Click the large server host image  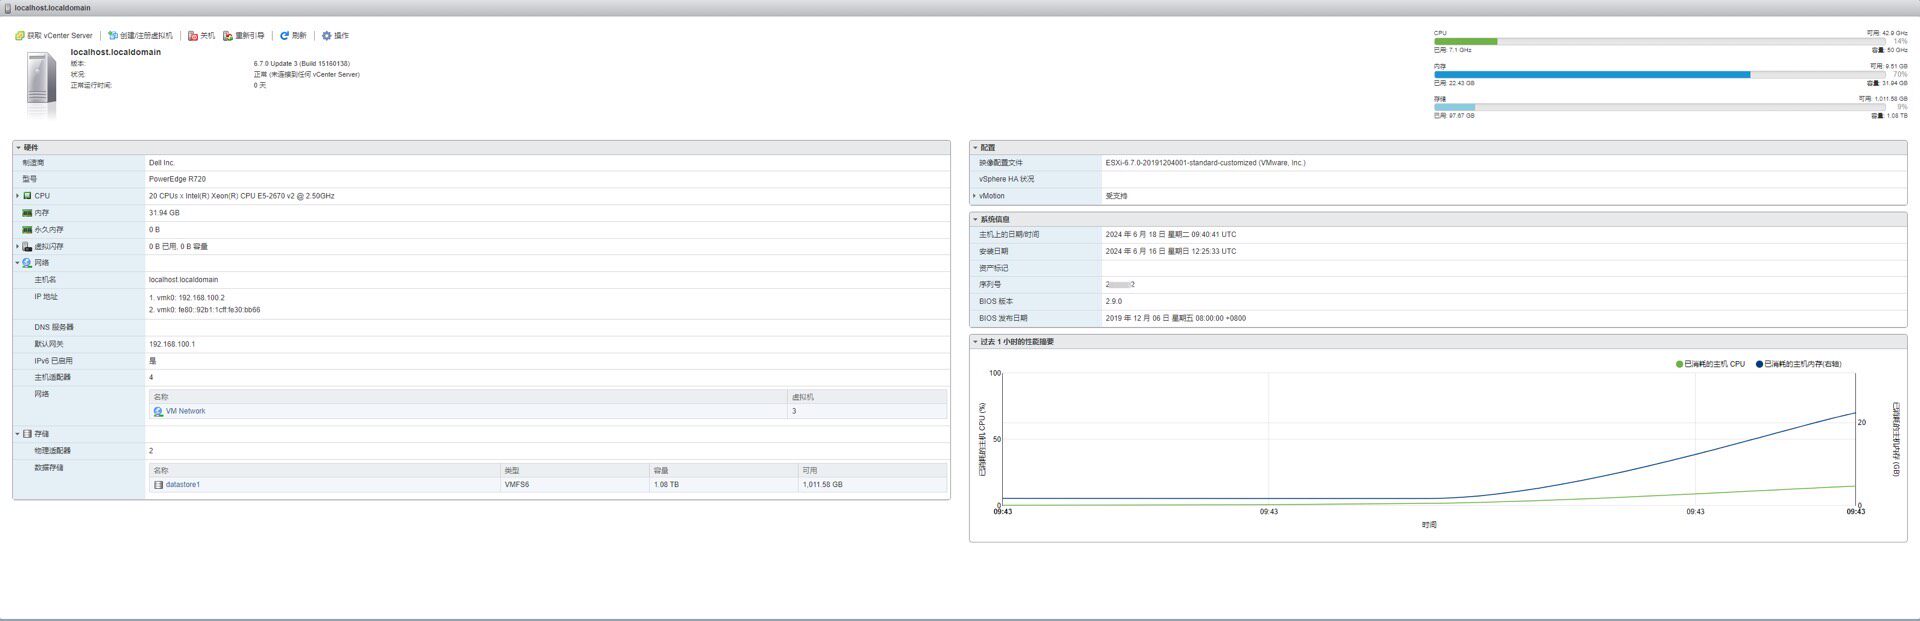(41, 86)
